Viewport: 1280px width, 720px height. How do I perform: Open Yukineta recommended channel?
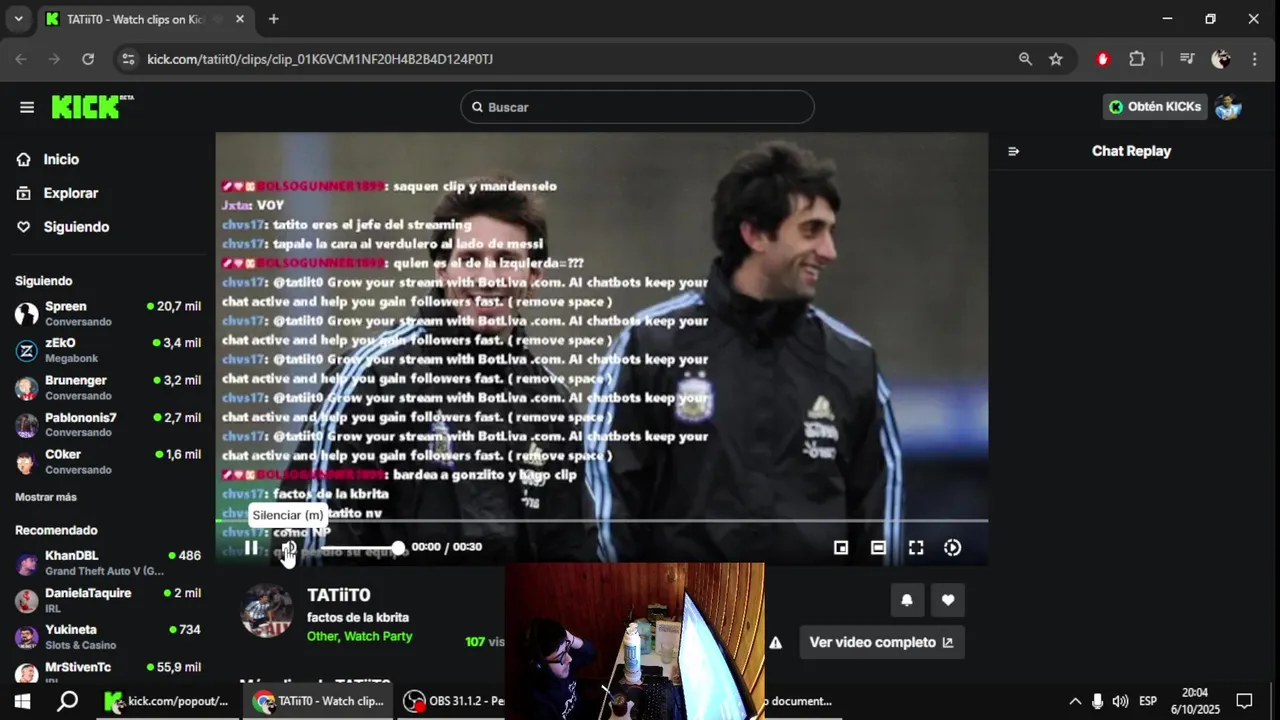point(108,637)
